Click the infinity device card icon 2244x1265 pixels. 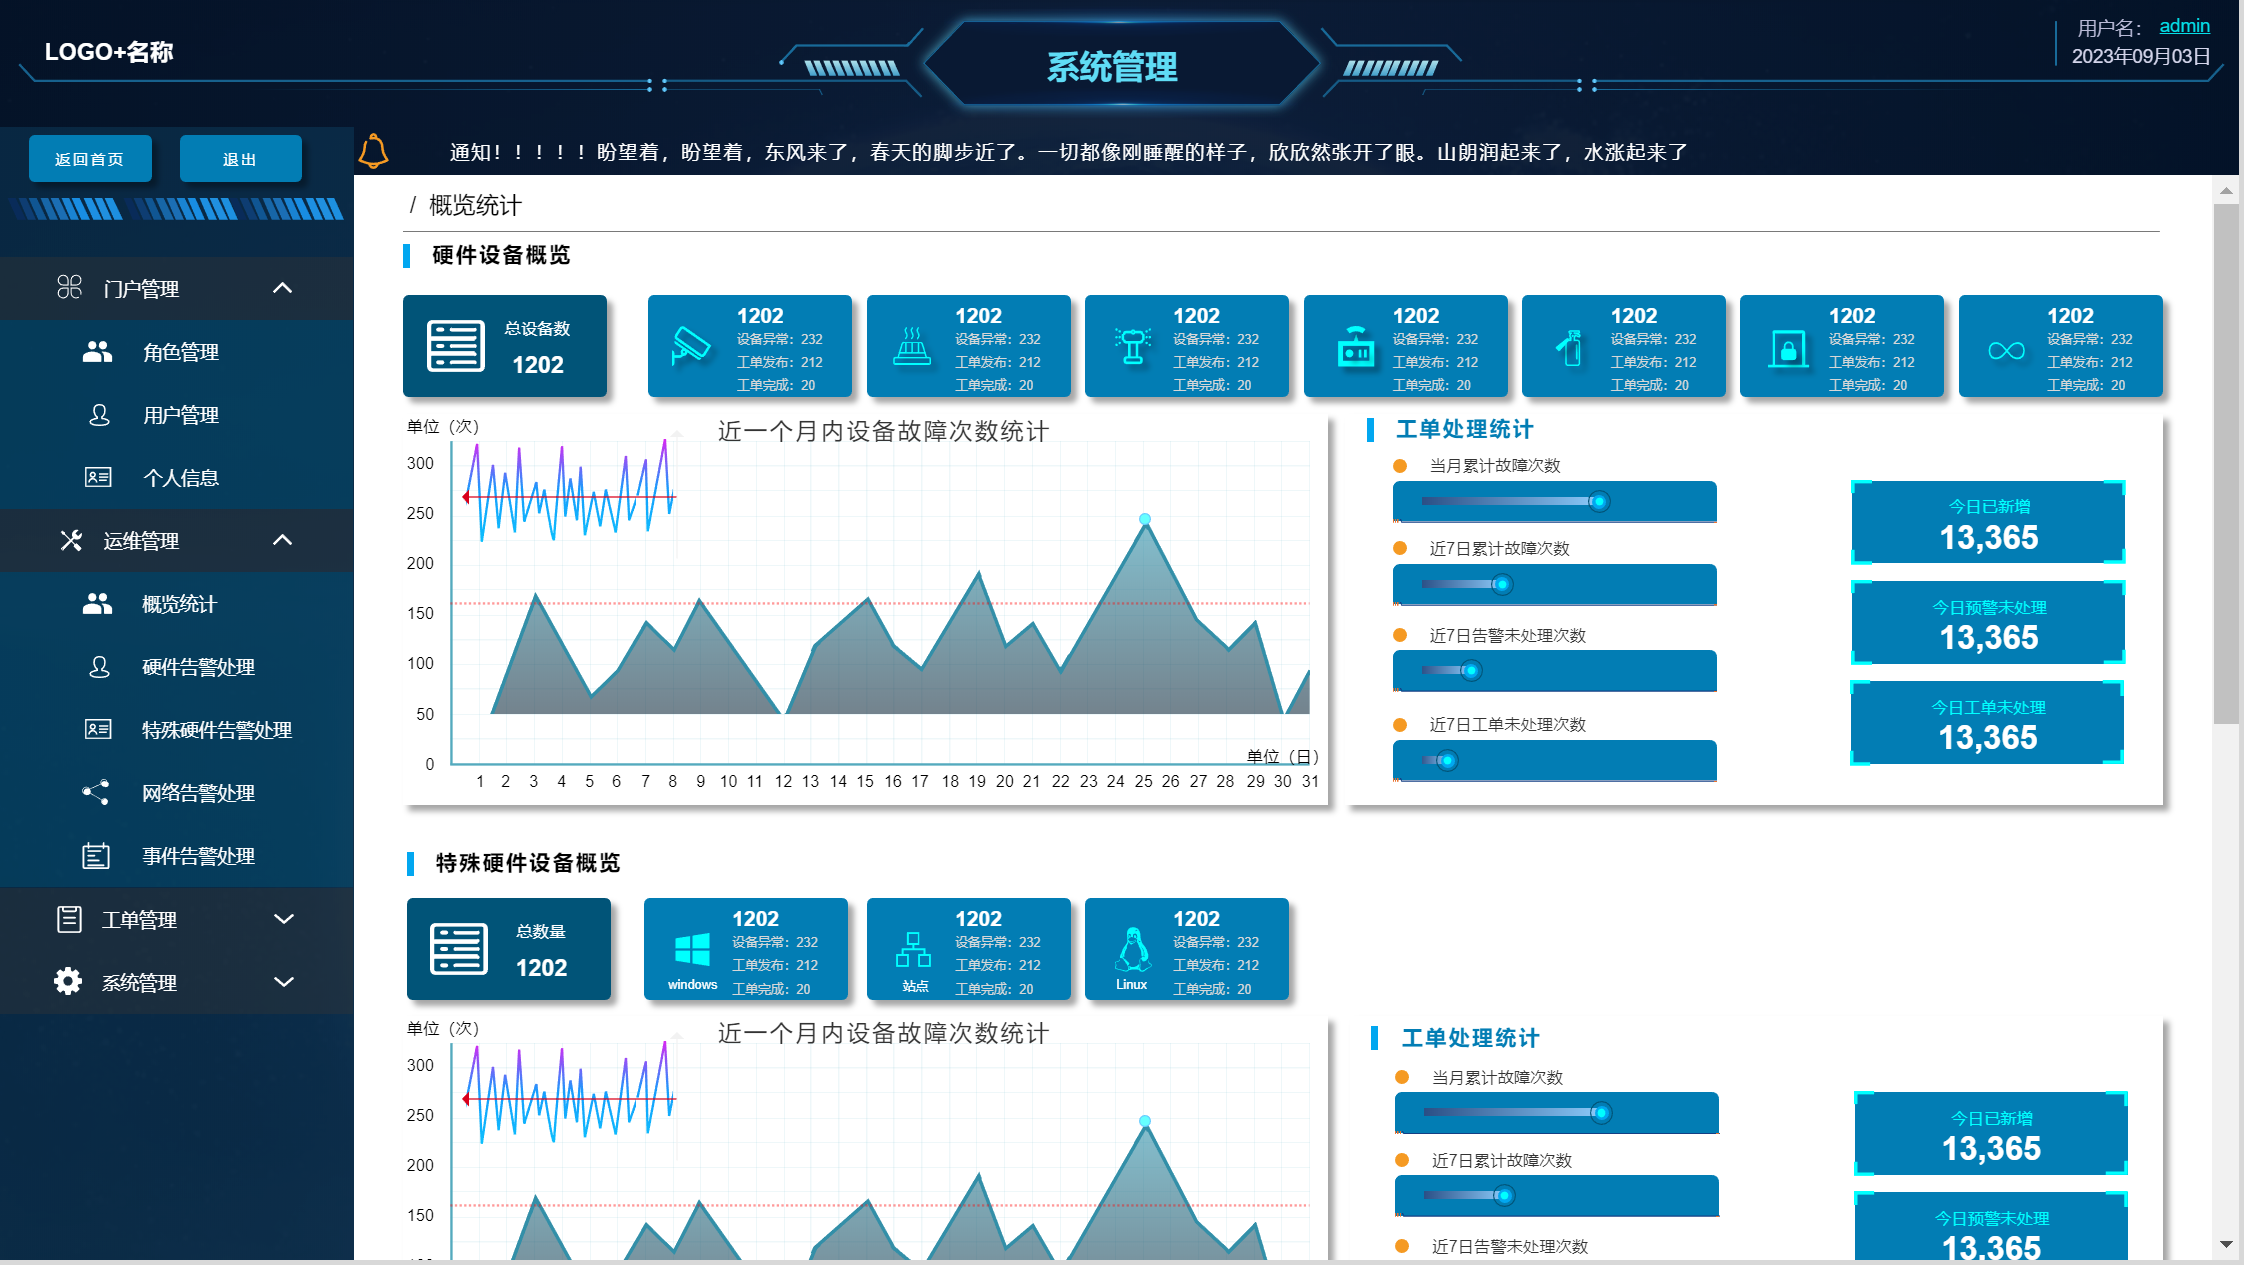tap(2006, 350)
